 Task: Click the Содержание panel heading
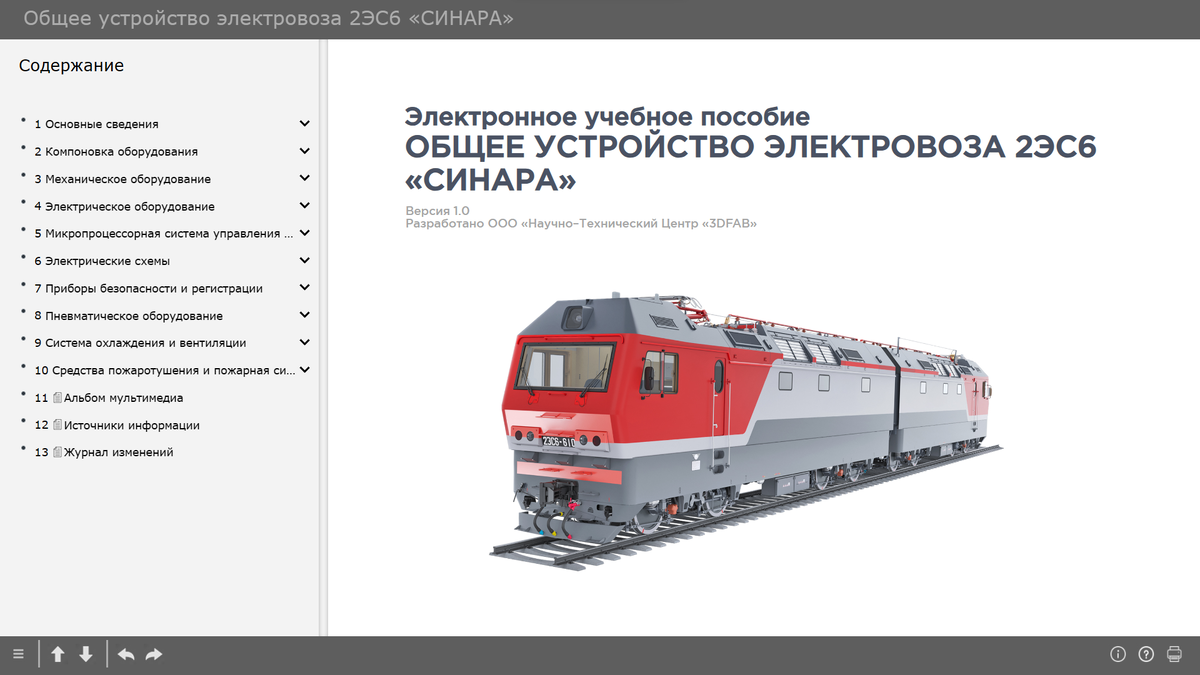point(71,66)
